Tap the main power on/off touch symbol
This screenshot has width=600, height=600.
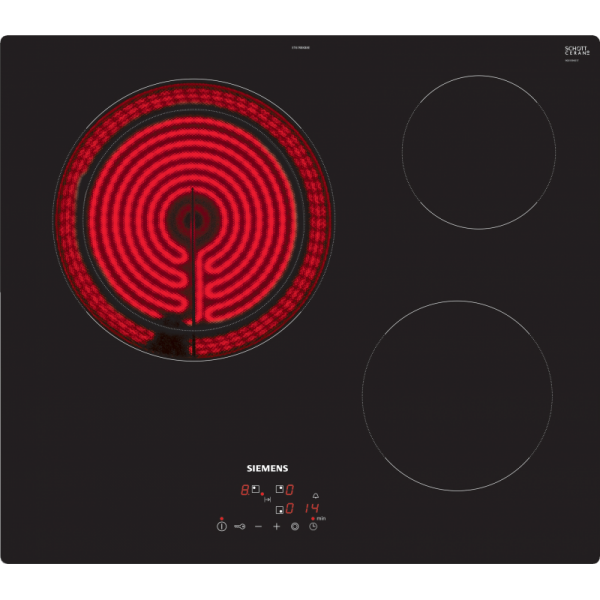(x=222, y=527)
